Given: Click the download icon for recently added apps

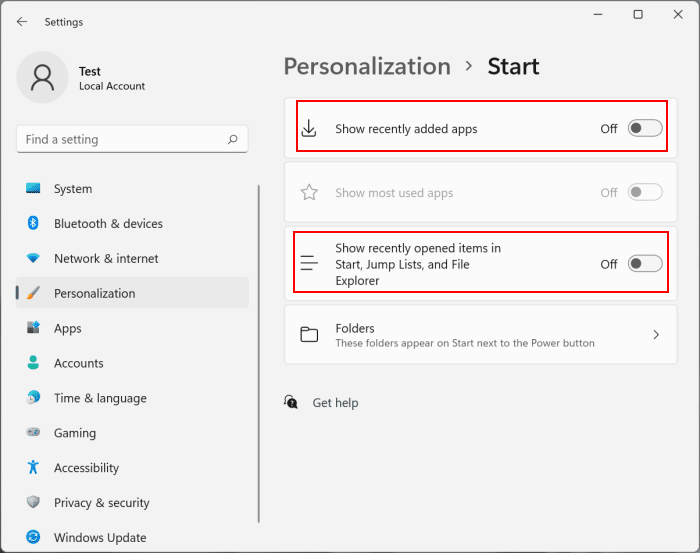Looking at the screenshot, I should (x=309, y=129).
